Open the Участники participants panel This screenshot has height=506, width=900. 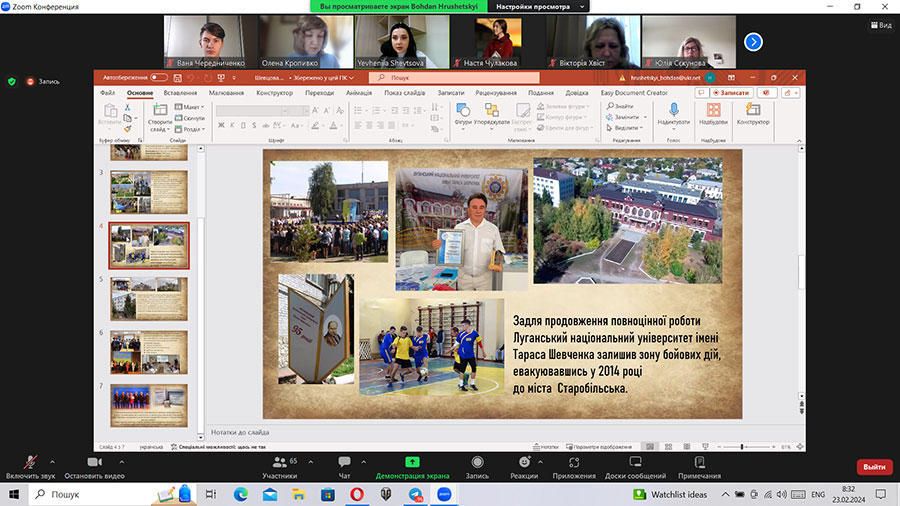(279, 462)
